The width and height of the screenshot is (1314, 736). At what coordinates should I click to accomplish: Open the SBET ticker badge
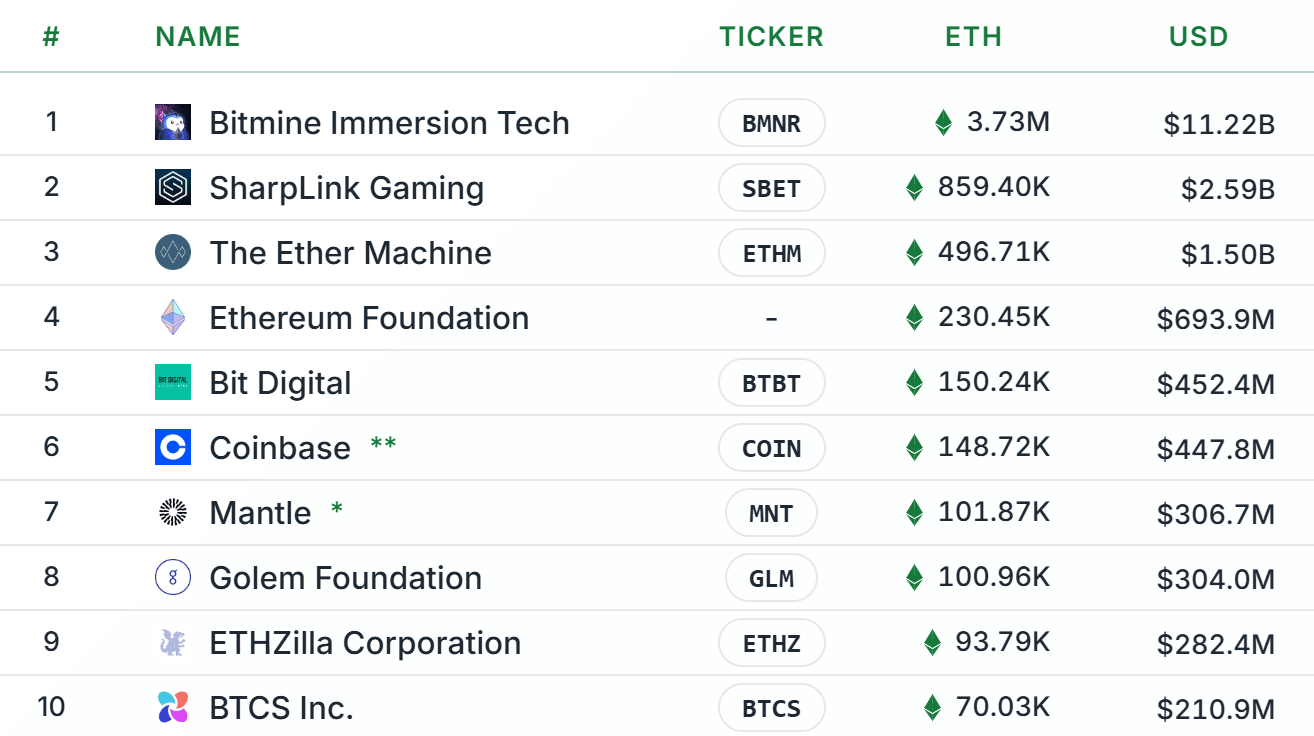tap(771, 187)
